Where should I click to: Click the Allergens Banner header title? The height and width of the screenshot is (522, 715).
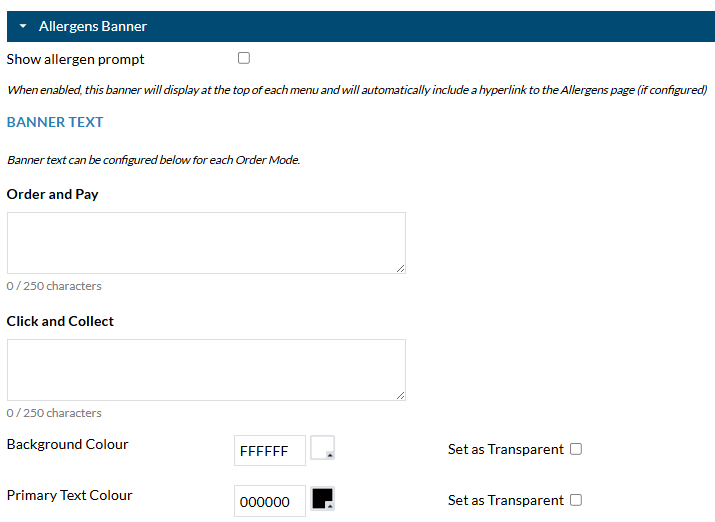coord(93,26)
